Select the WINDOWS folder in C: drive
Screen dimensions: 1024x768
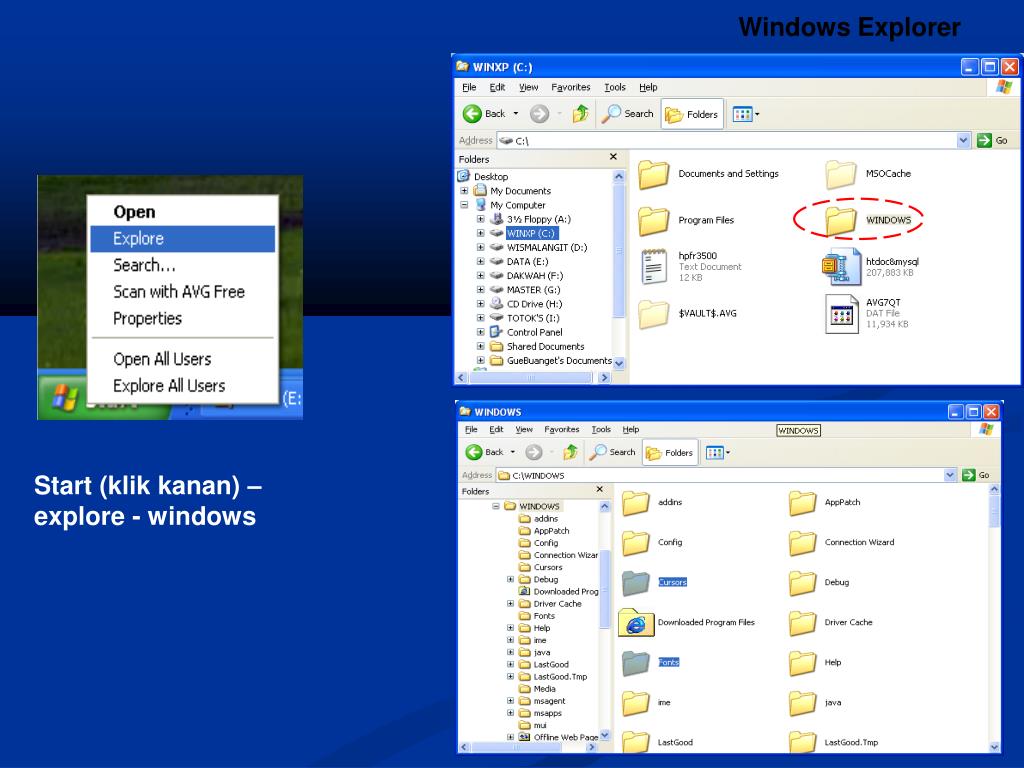[840, 221]
